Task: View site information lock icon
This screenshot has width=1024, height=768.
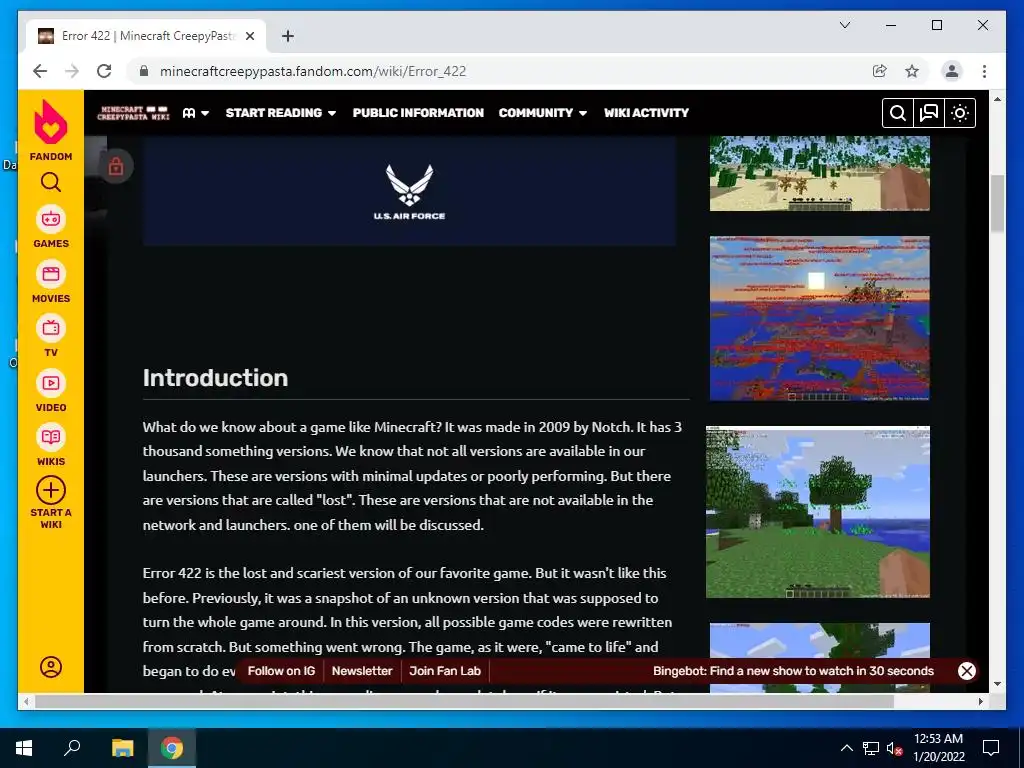Action: tap(144, 71)
